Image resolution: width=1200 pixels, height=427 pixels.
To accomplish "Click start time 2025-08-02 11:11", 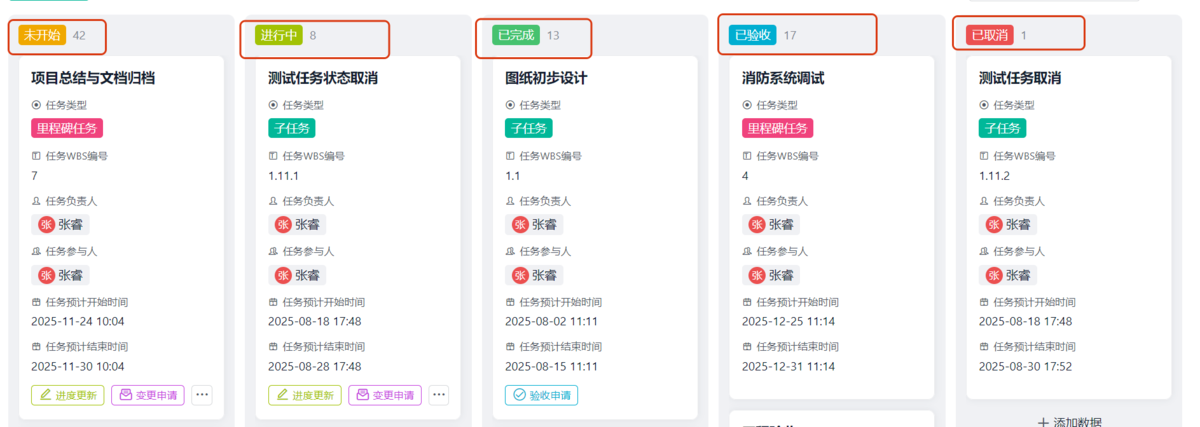I will coord(552,321).
